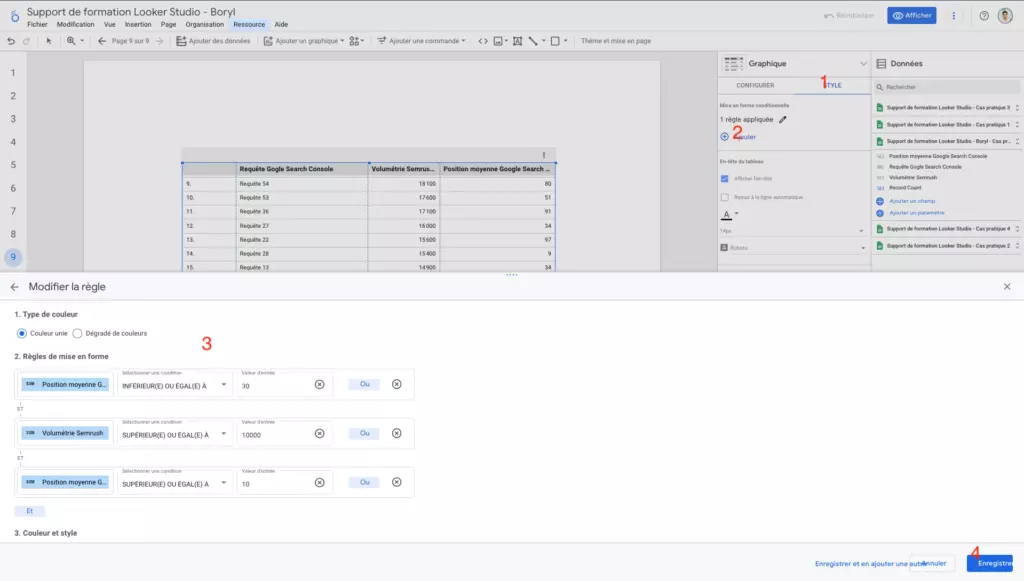Open the table's three-dot chart menu
Screen dimensions: 1024x581
543,155
